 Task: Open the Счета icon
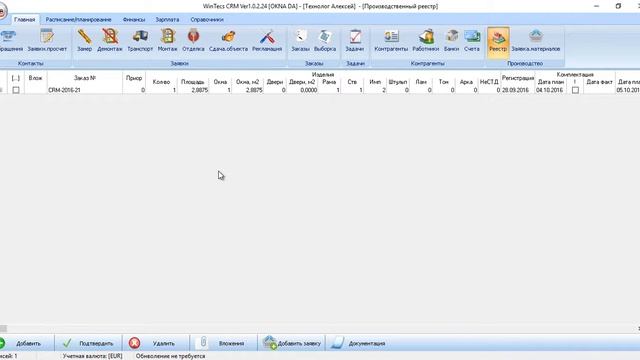(x=472, y=40)
